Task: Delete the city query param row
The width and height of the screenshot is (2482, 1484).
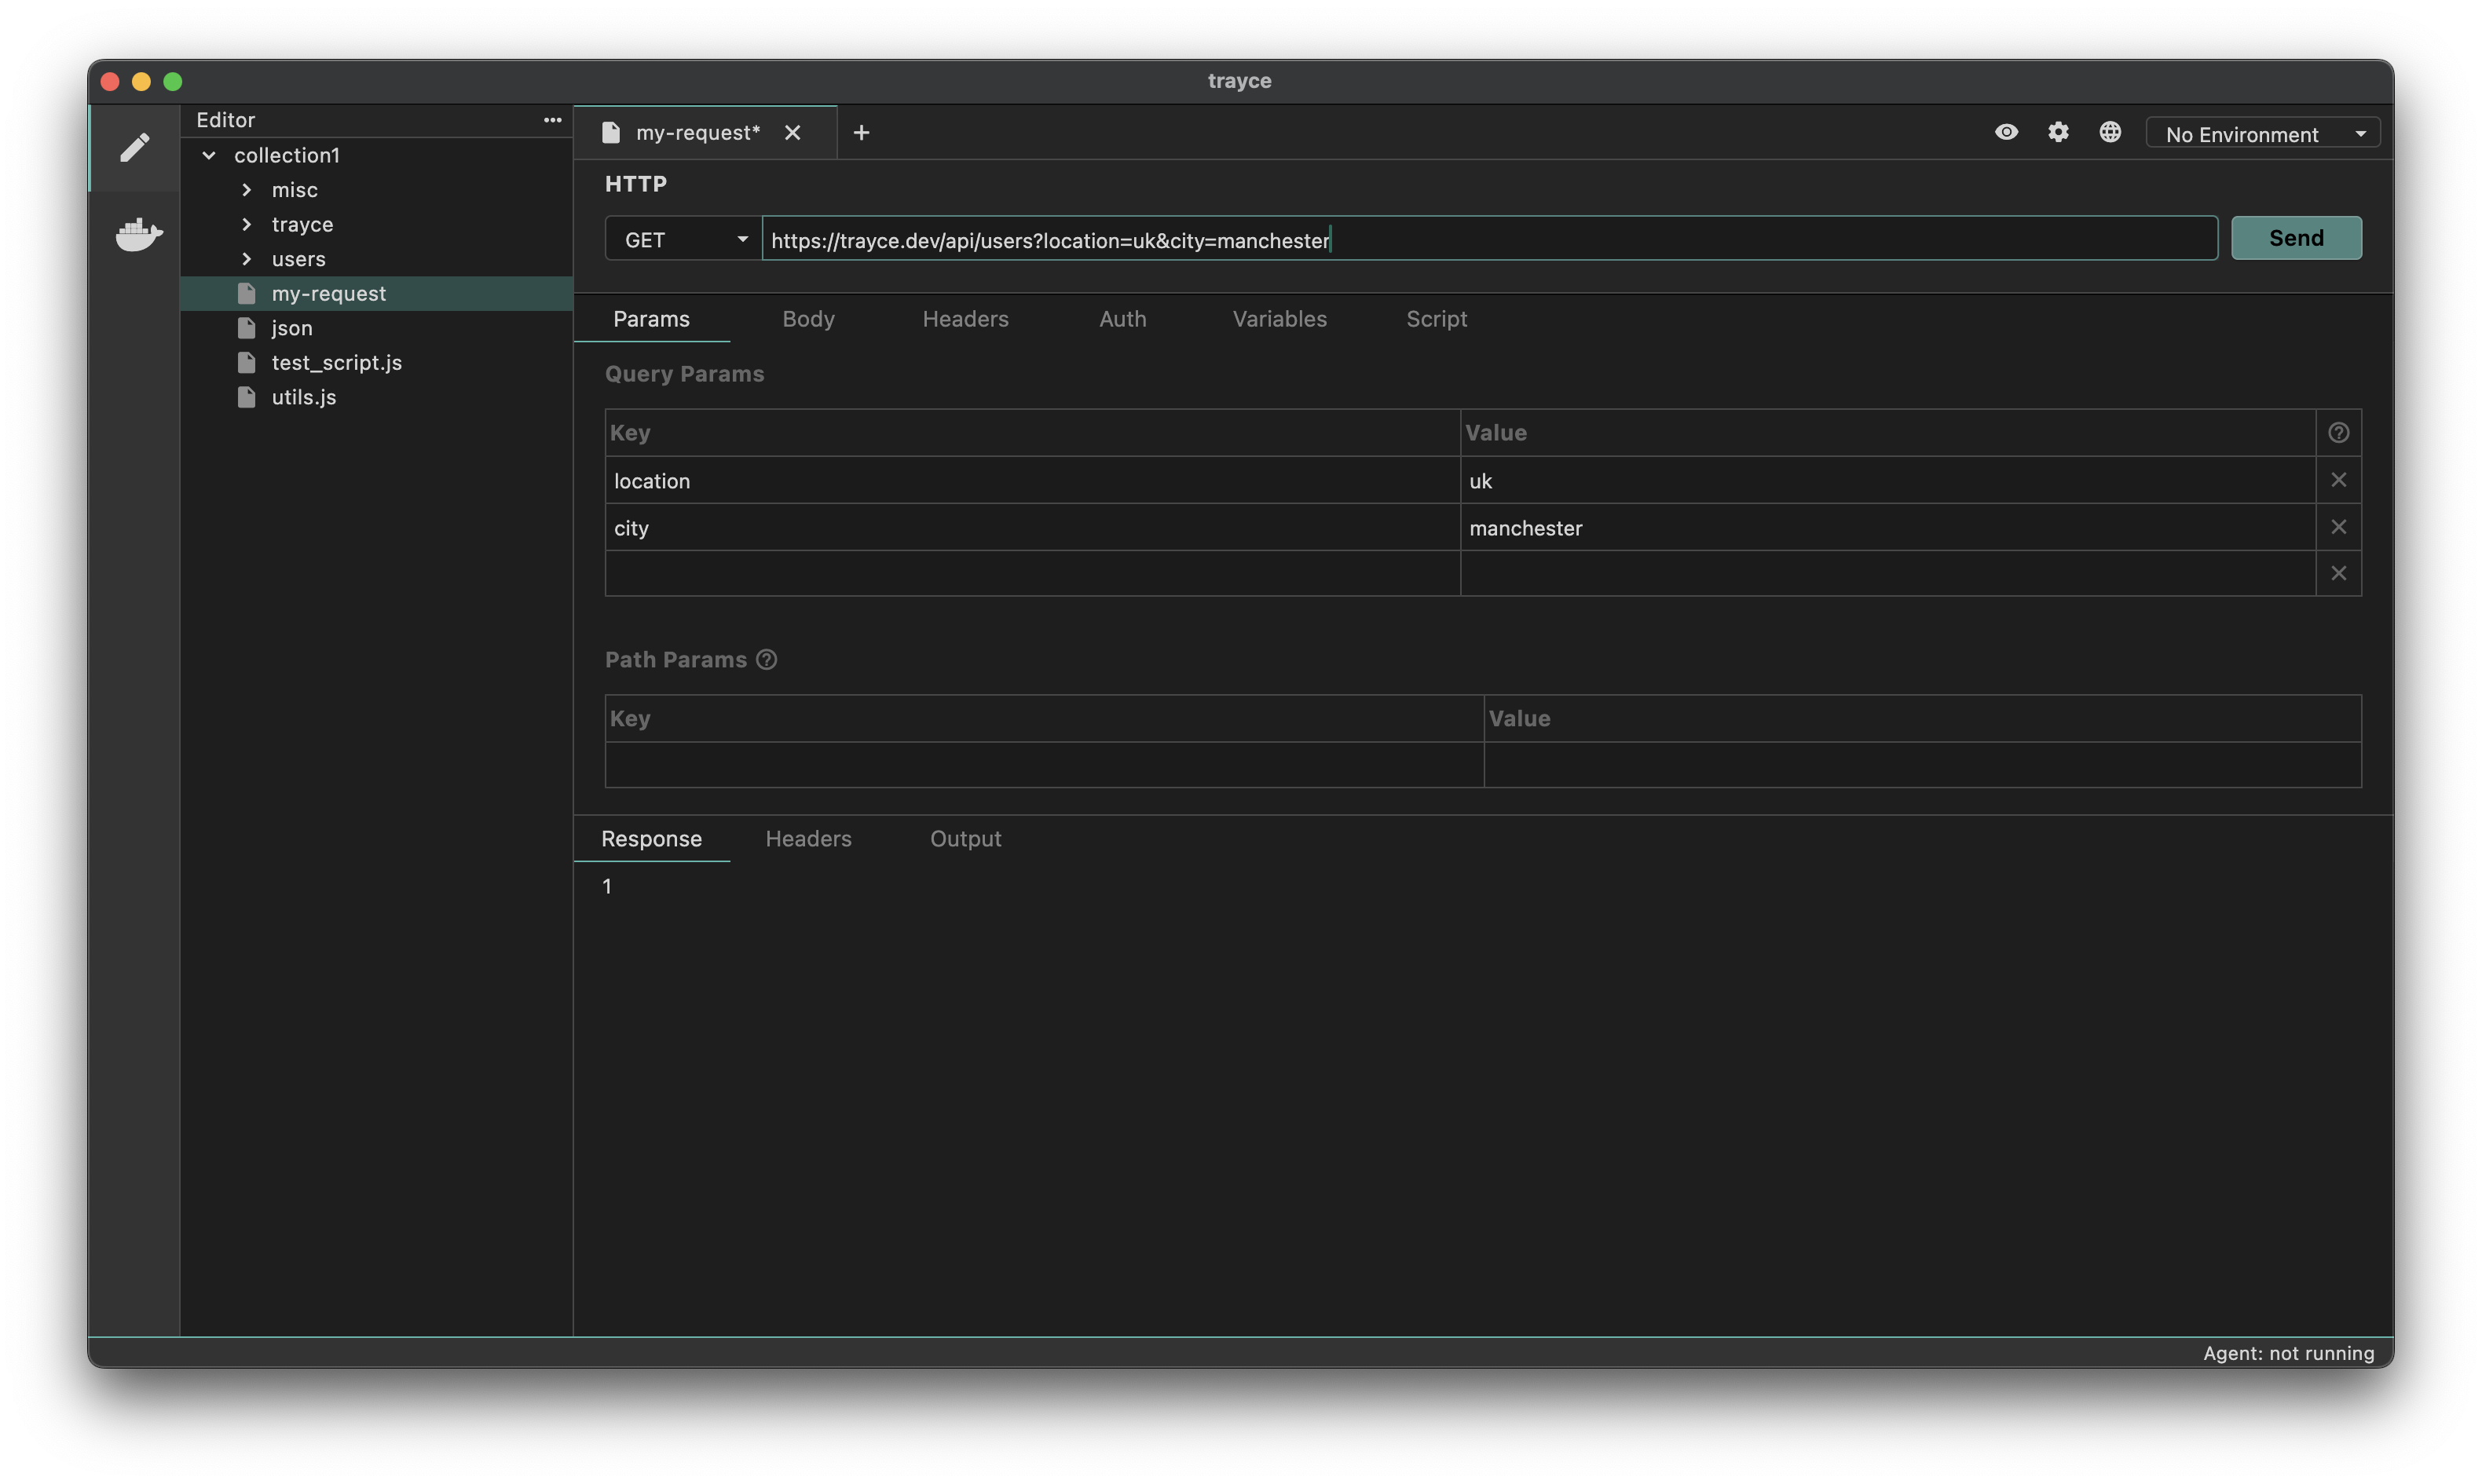Action: click(2338, 527)
